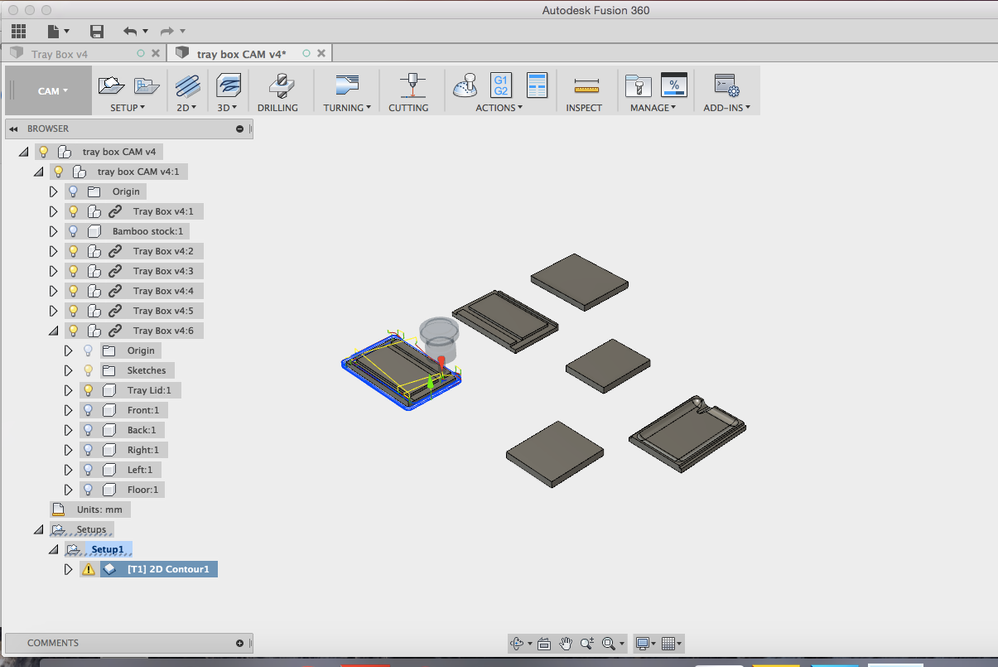Select the Drilling tool
The image size is (998, 667).
click(x=281, y=85)
